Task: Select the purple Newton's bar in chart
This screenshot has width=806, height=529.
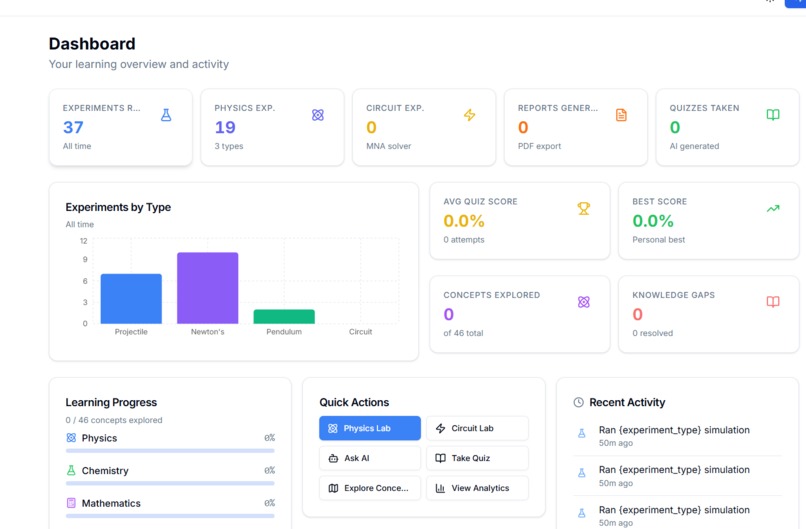Action: (x=208, y=288)
